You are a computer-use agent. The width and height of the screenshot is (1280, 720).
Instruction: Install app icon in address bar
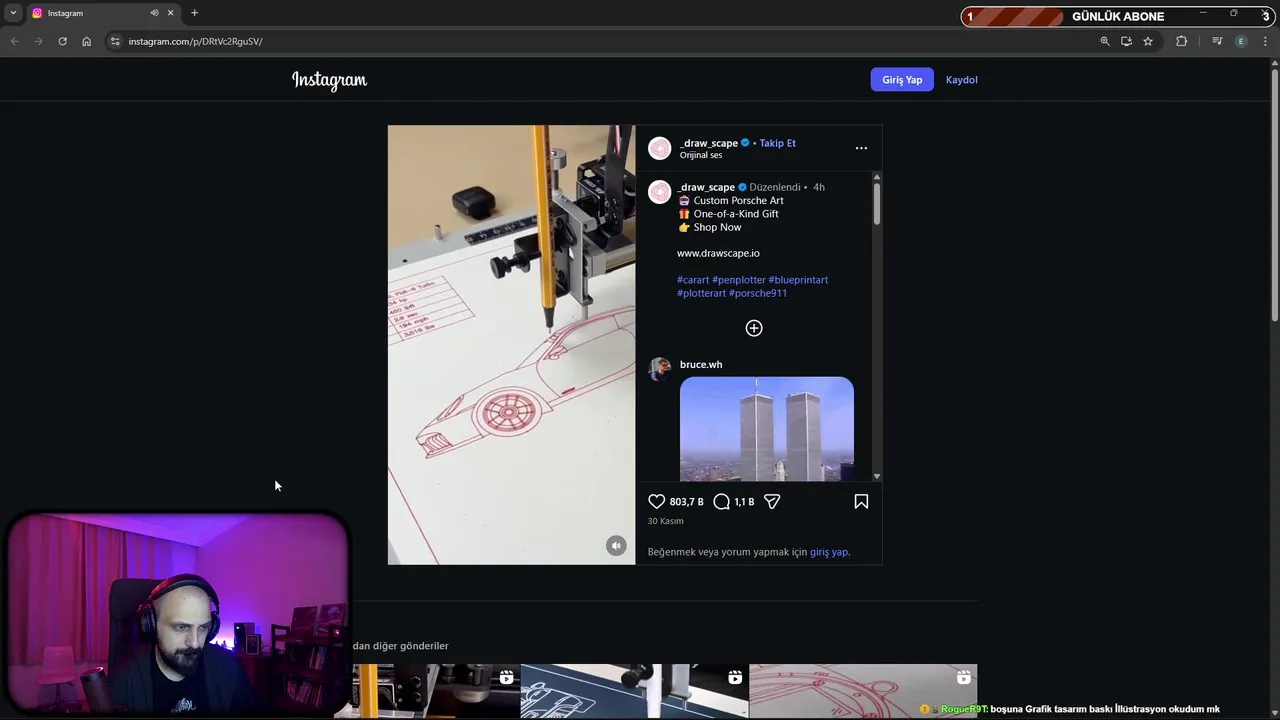(1126, 41)
